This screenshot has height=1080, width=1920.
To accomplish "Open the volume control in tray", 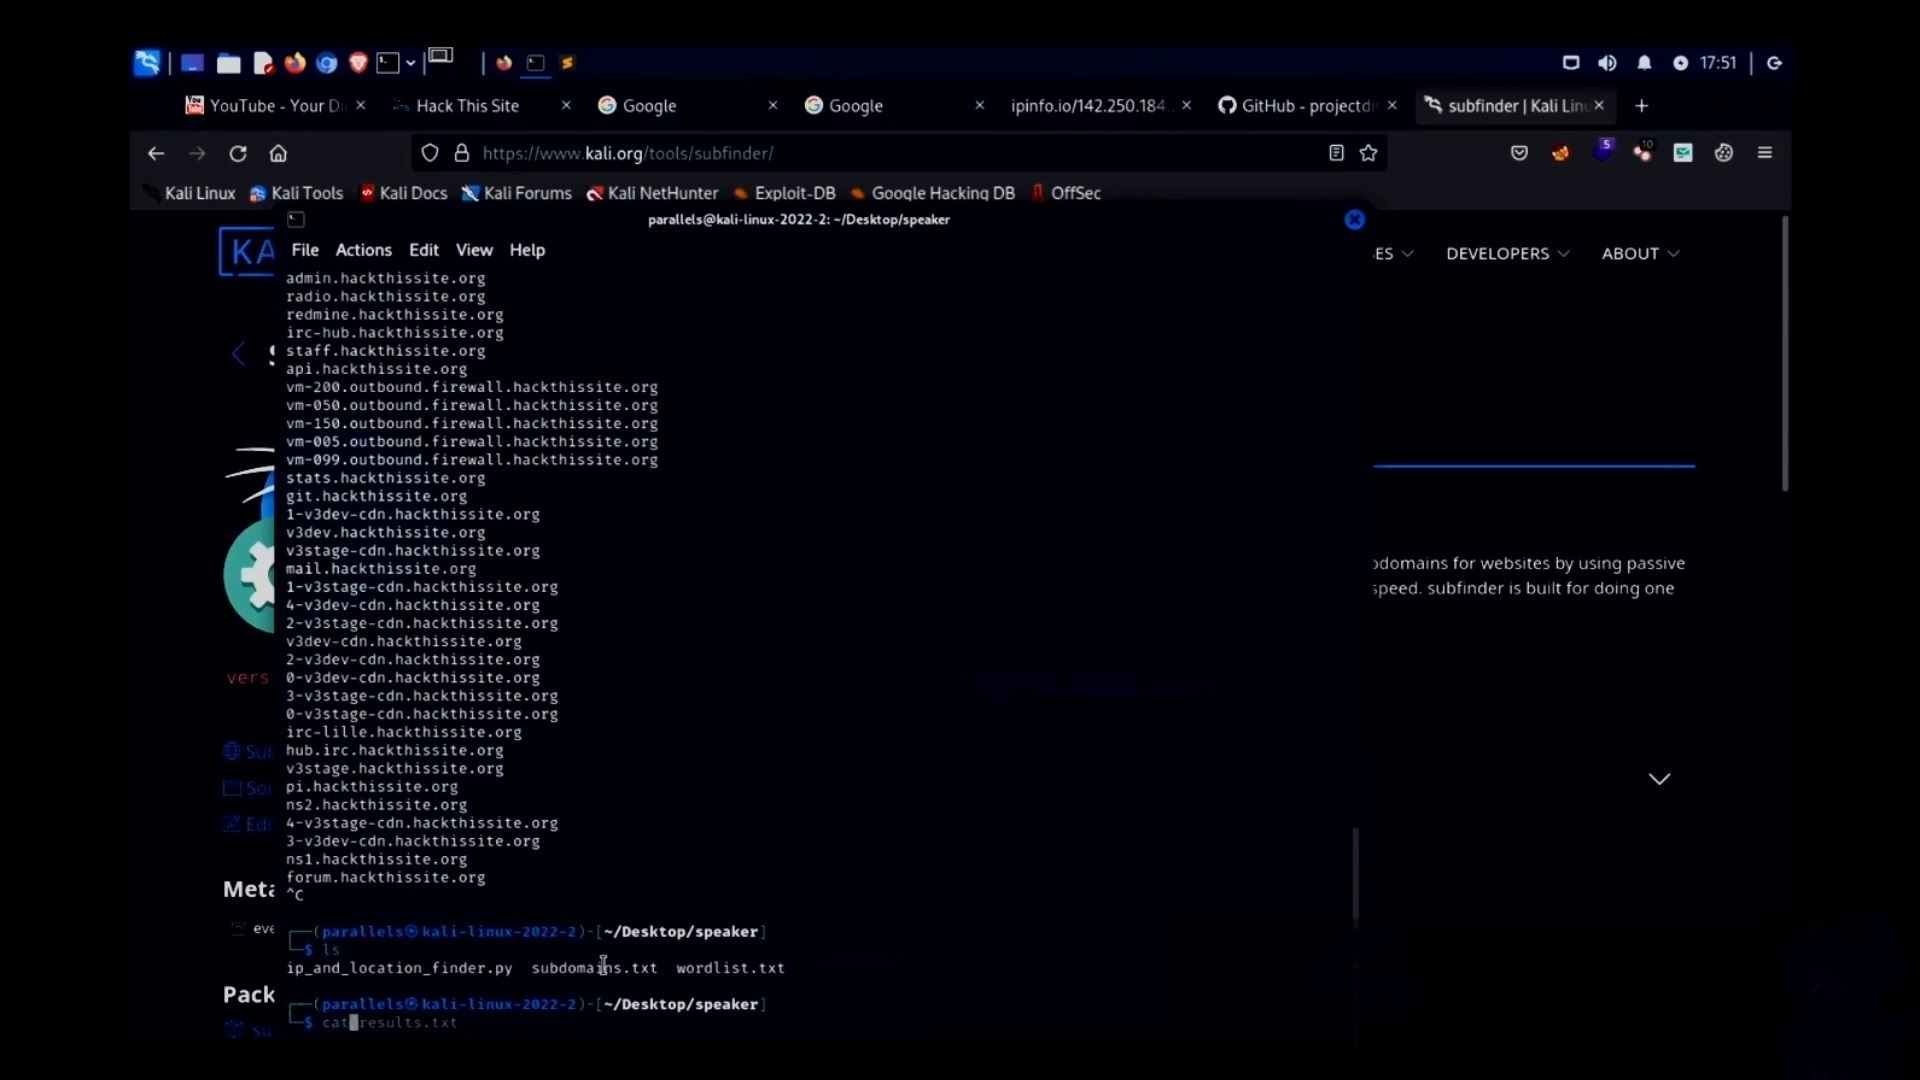I will [x=1607, y=63].
